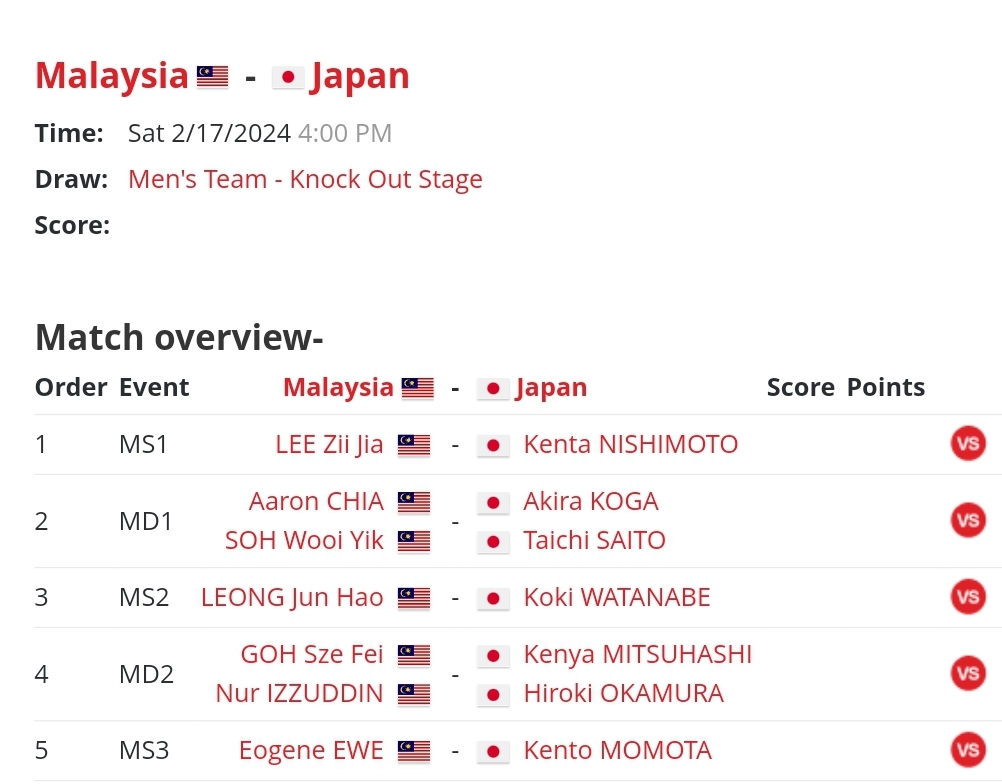Click Malaysia flag in the page title
Viewport: 1002px width, 784px height.
point(212,77)
